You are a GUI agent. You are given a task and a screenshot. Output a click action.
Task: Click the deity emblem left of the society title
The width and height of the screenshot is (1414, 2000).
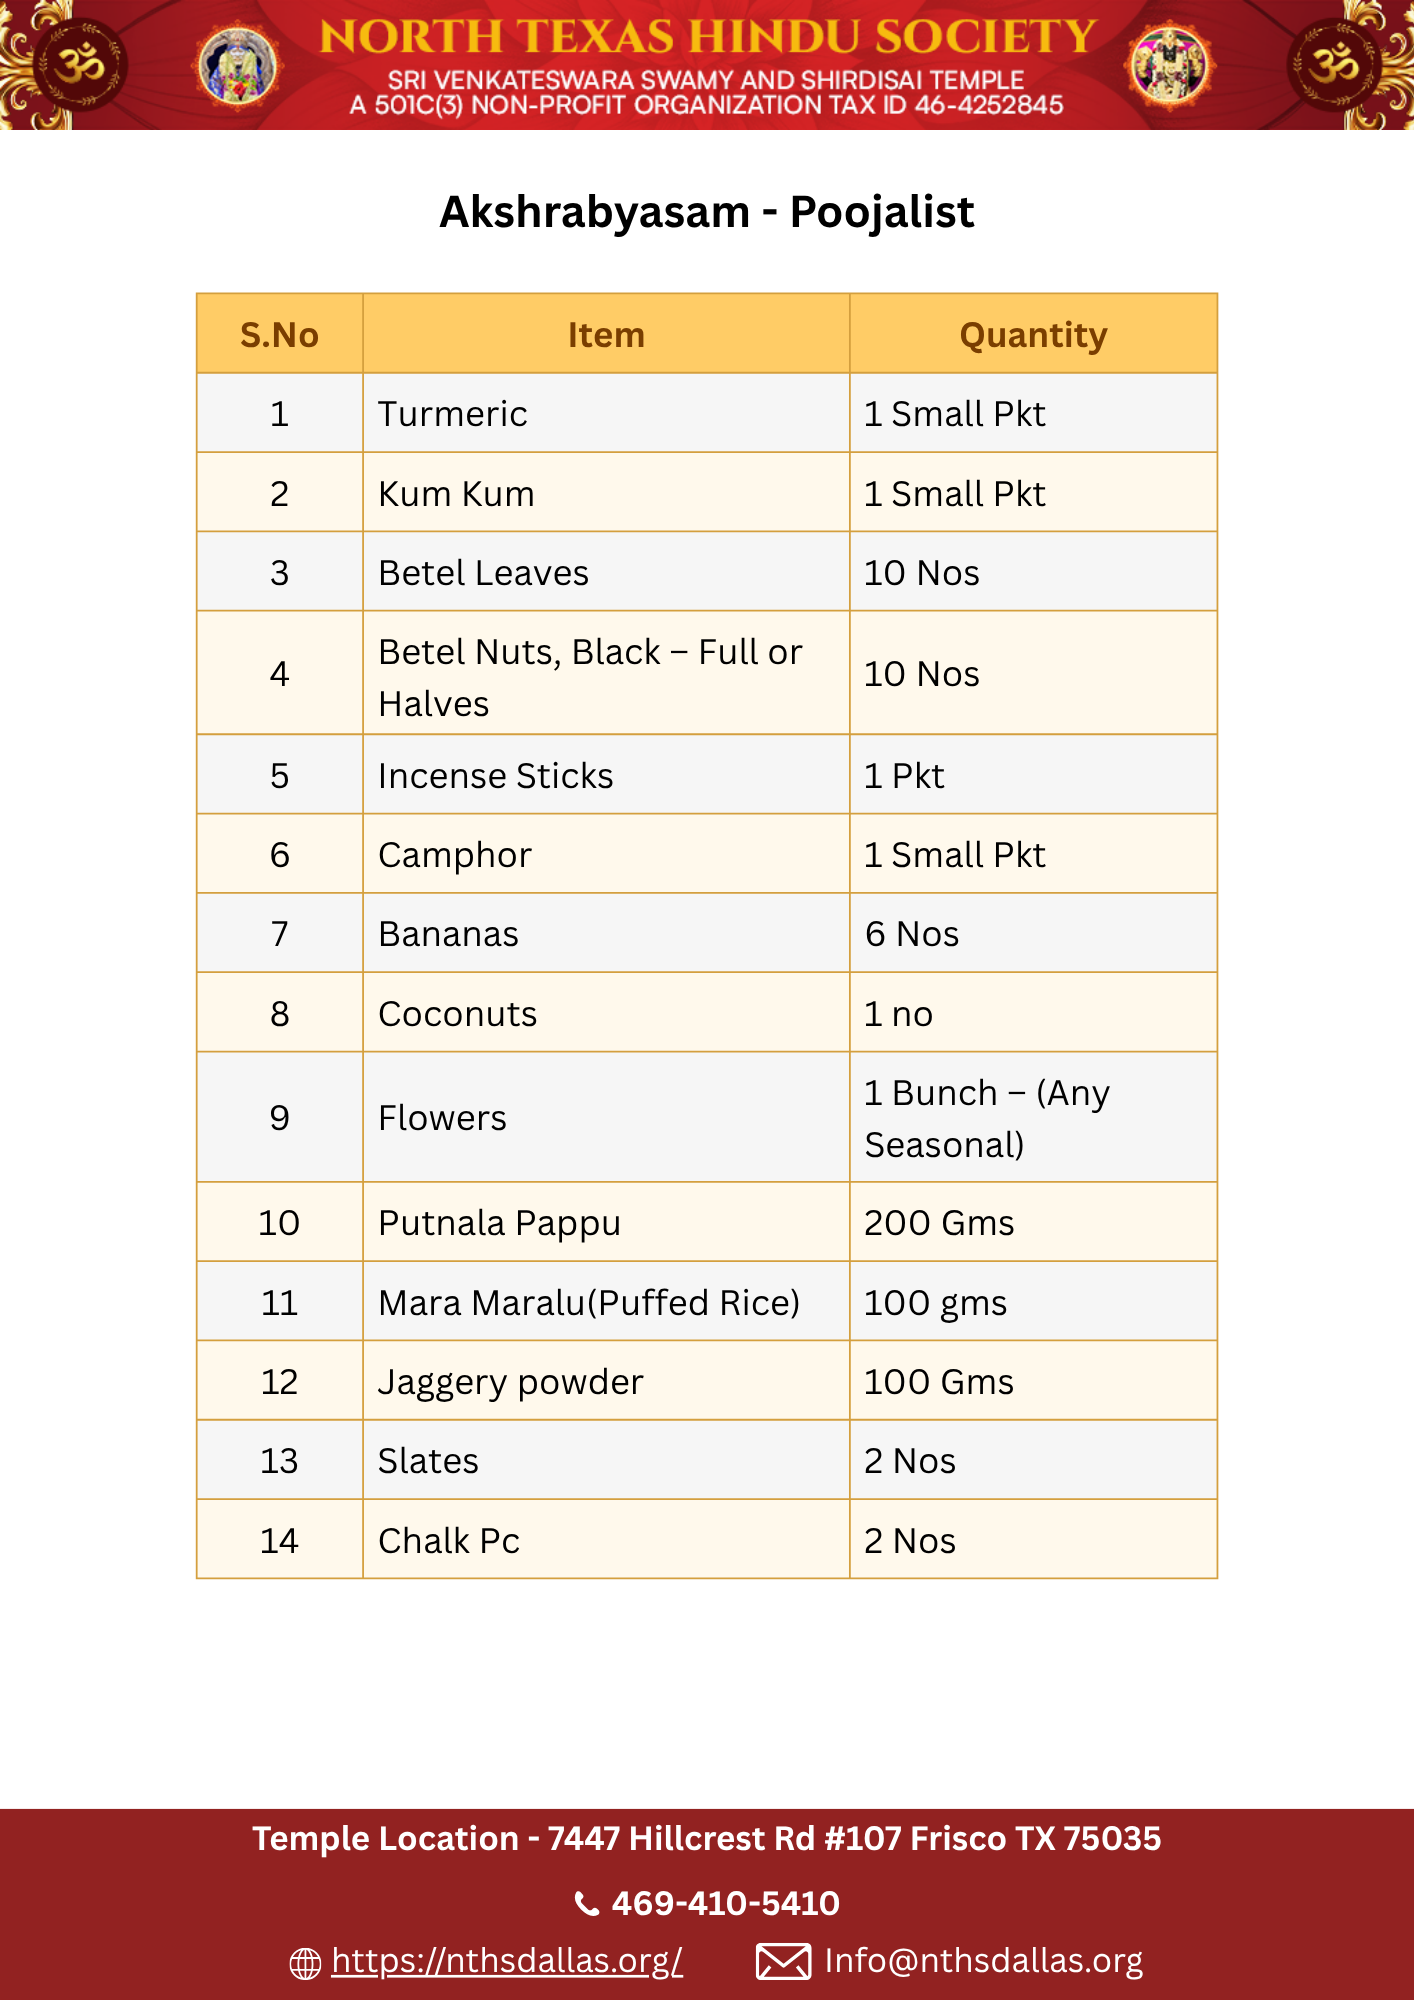[x=237, y=66]
